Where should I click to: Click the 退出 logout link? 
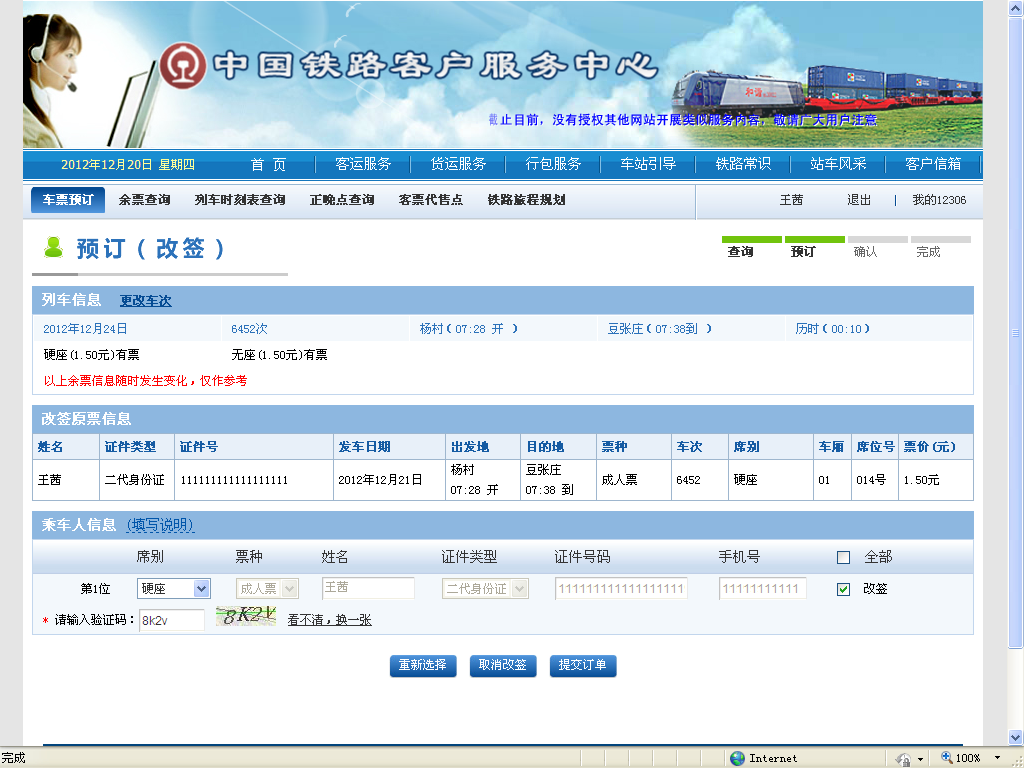(859, 200)
